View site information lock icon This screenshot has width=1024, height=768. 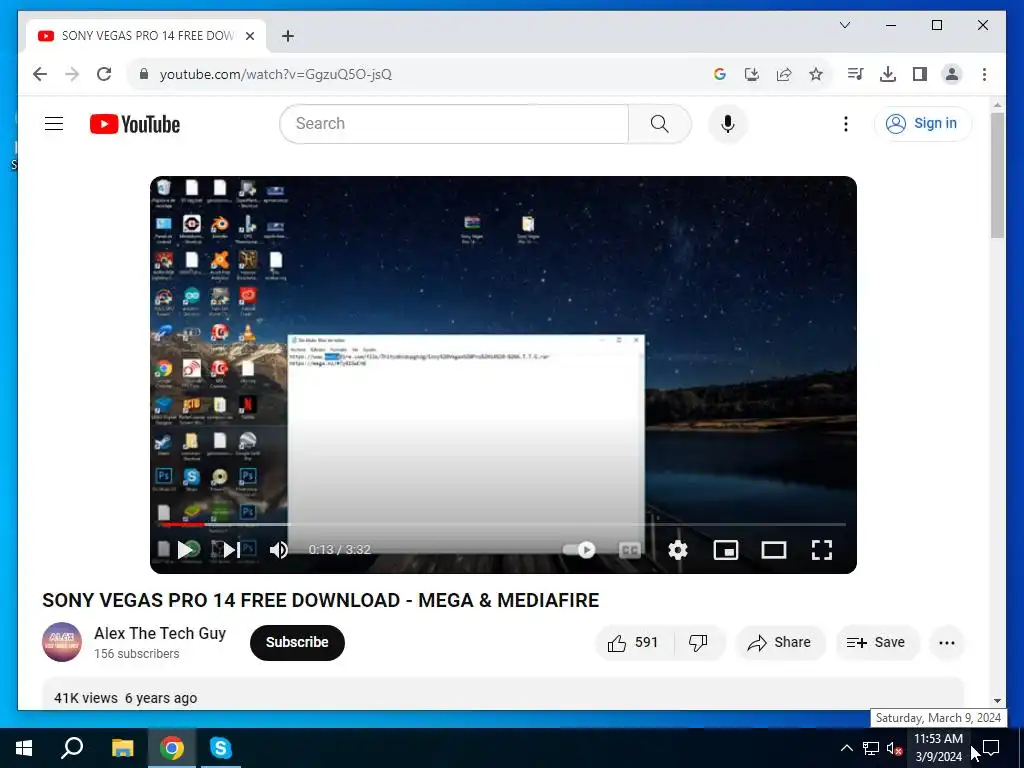(x=144, y=74)
